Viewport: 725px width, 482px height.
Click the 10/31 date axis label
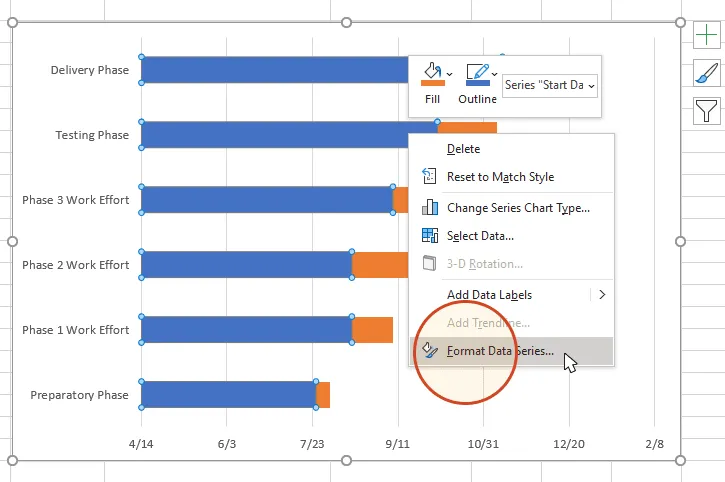(483, 444)
